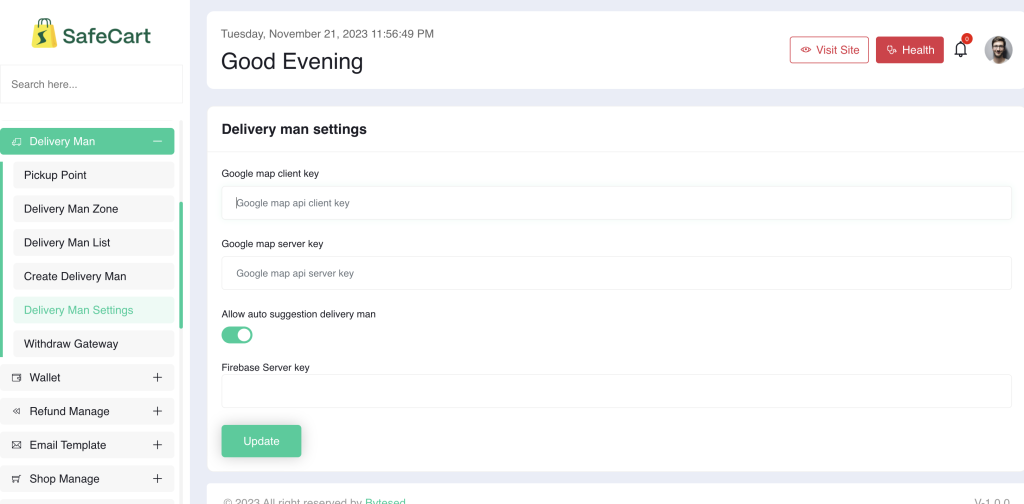
Task: Select Delivery Man Settings item
Action: tap(93, 310)
